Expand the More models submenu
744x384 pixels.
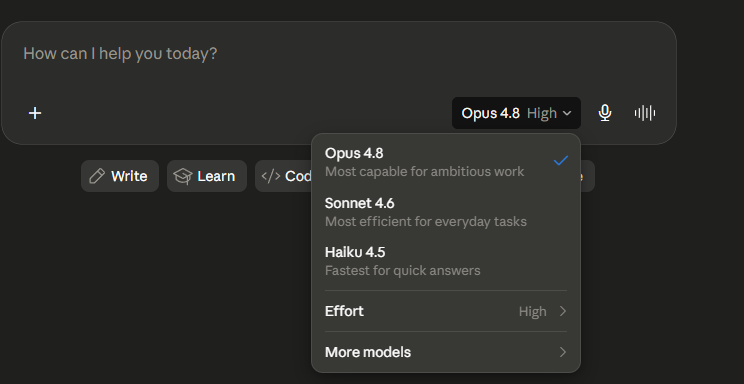pos(446,352)
